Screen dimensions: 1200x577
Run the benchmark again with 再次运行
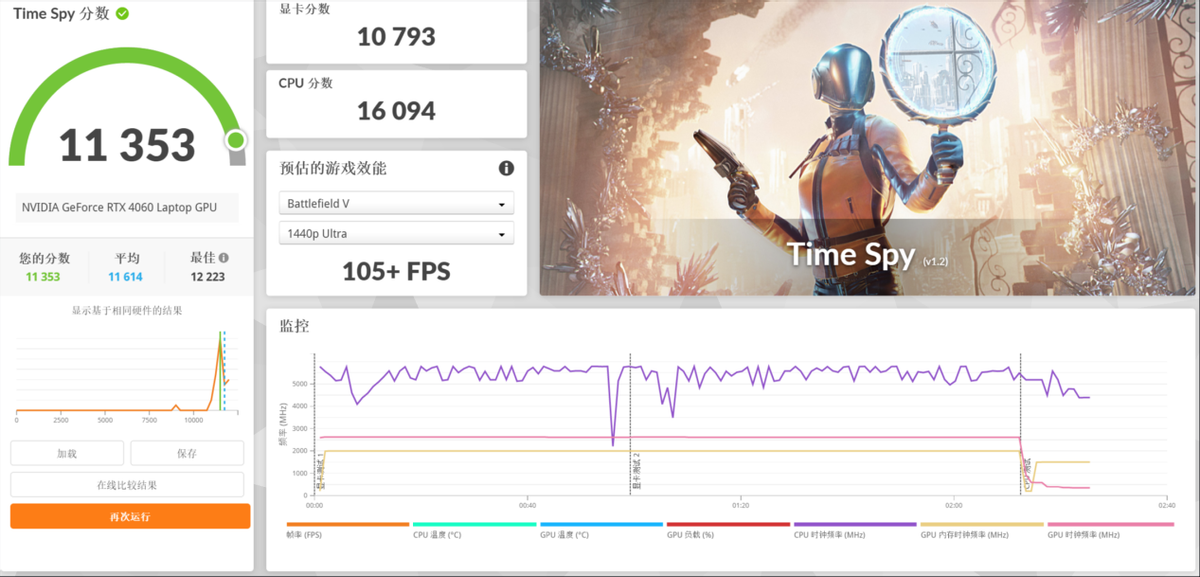(x=130, y=516)
